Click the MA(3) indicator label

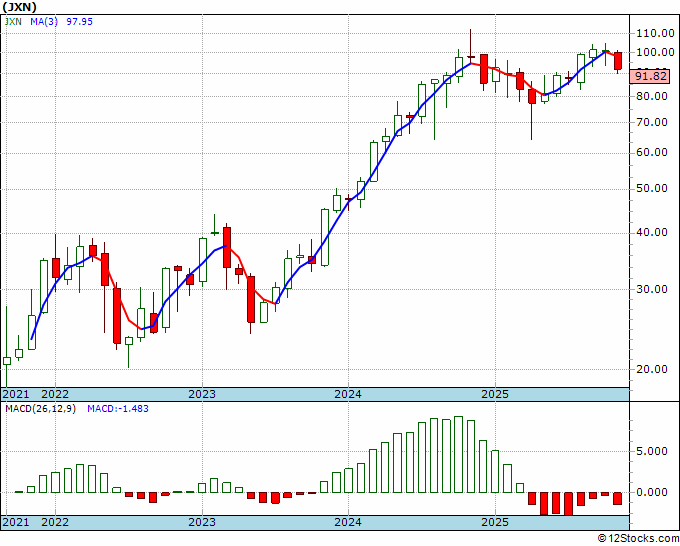click(x=44, y=22)
